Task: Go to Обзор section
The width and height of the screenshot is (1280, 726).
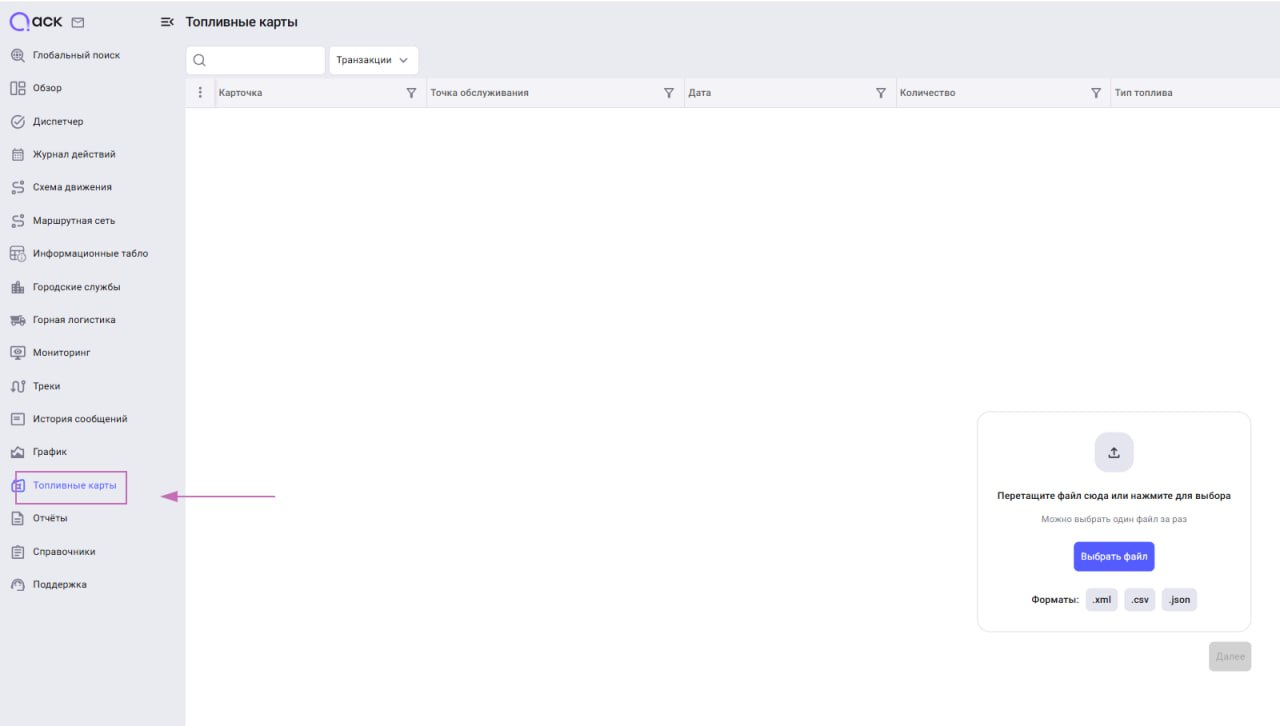Action: point(47,88)
